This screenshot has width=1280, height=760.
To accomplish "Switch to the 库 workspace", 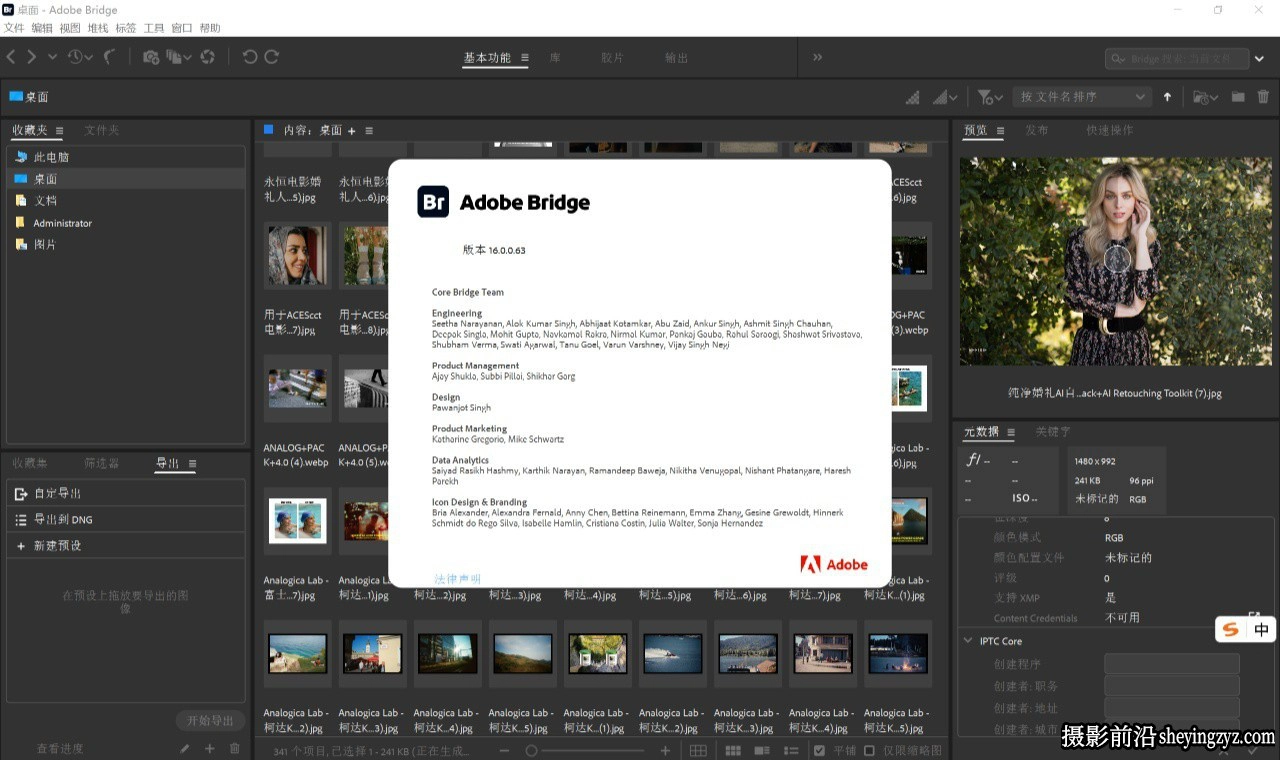I will 555,58.
